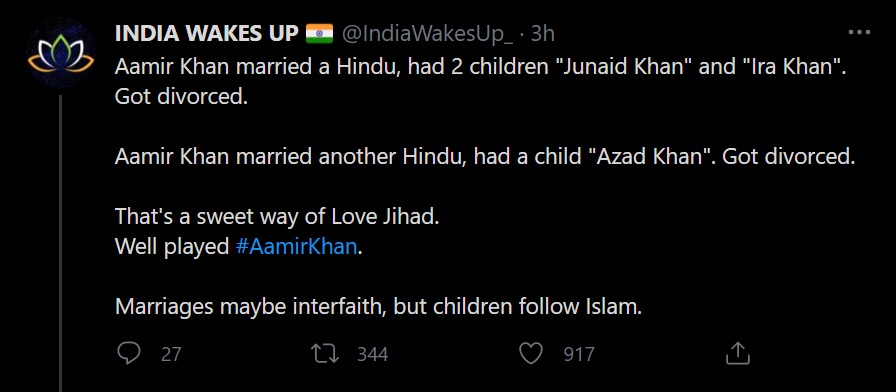Open the share icon menu
Screen dimensions: 896x392
pyautogui.click(x=737, y=353)
